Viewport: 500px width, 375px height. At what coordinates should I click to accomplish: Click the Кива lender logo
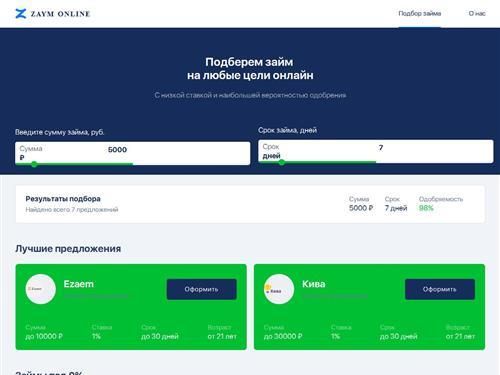point(279,289)
